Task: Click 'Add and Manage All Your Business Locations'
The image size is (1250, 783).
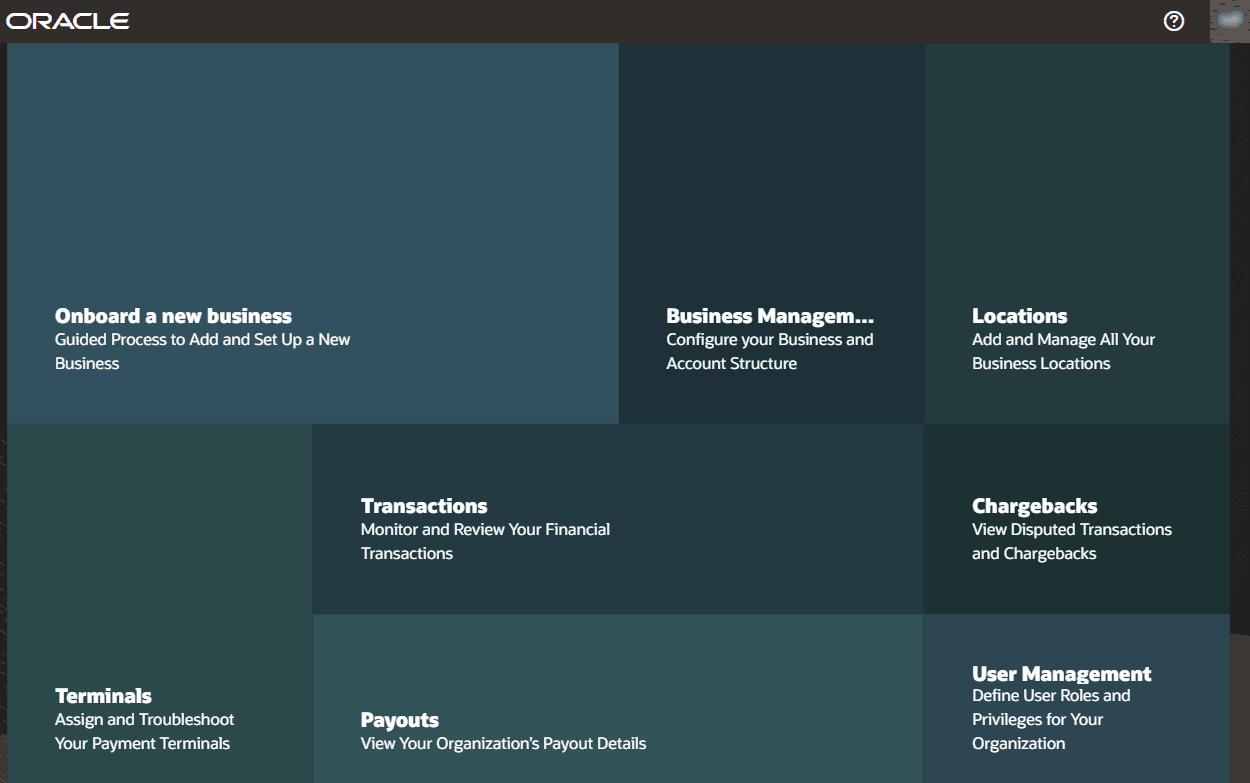Action: point(1063,351)
